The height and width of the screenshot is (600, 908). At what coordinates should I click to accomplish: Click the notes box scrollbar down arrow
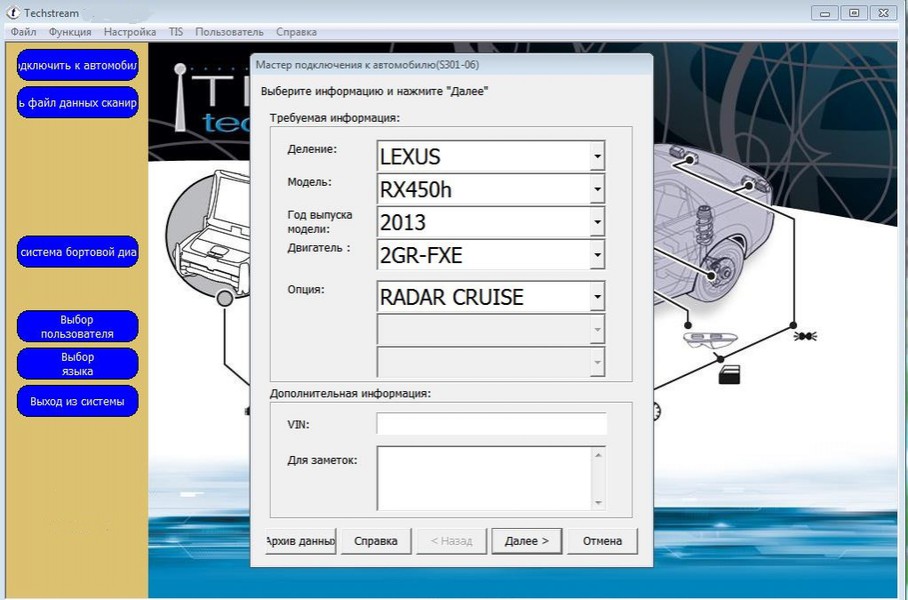coord(598,503)
